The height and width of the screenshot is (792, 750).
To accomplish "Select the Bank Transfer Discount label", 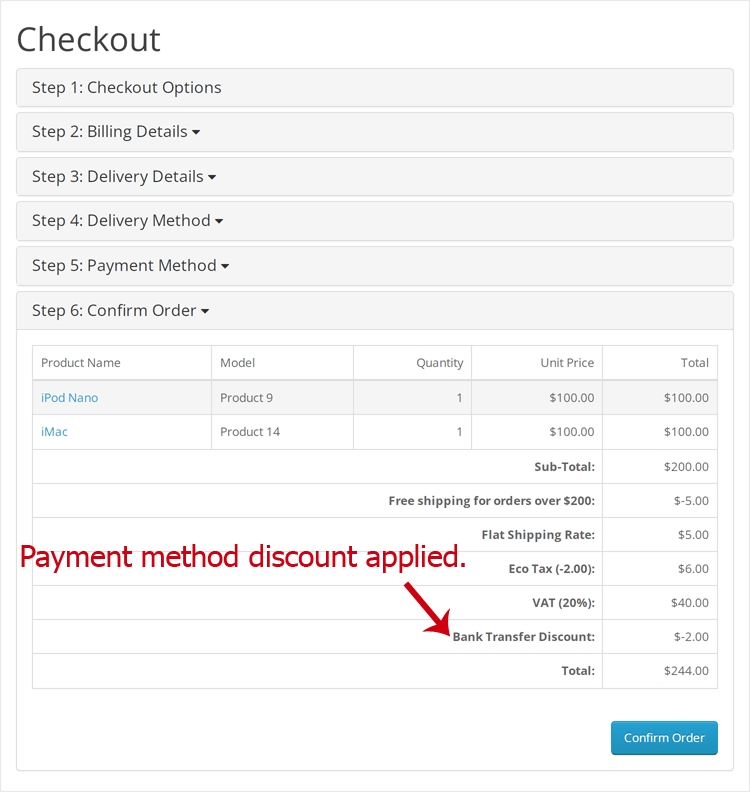I will click(524, 637).
